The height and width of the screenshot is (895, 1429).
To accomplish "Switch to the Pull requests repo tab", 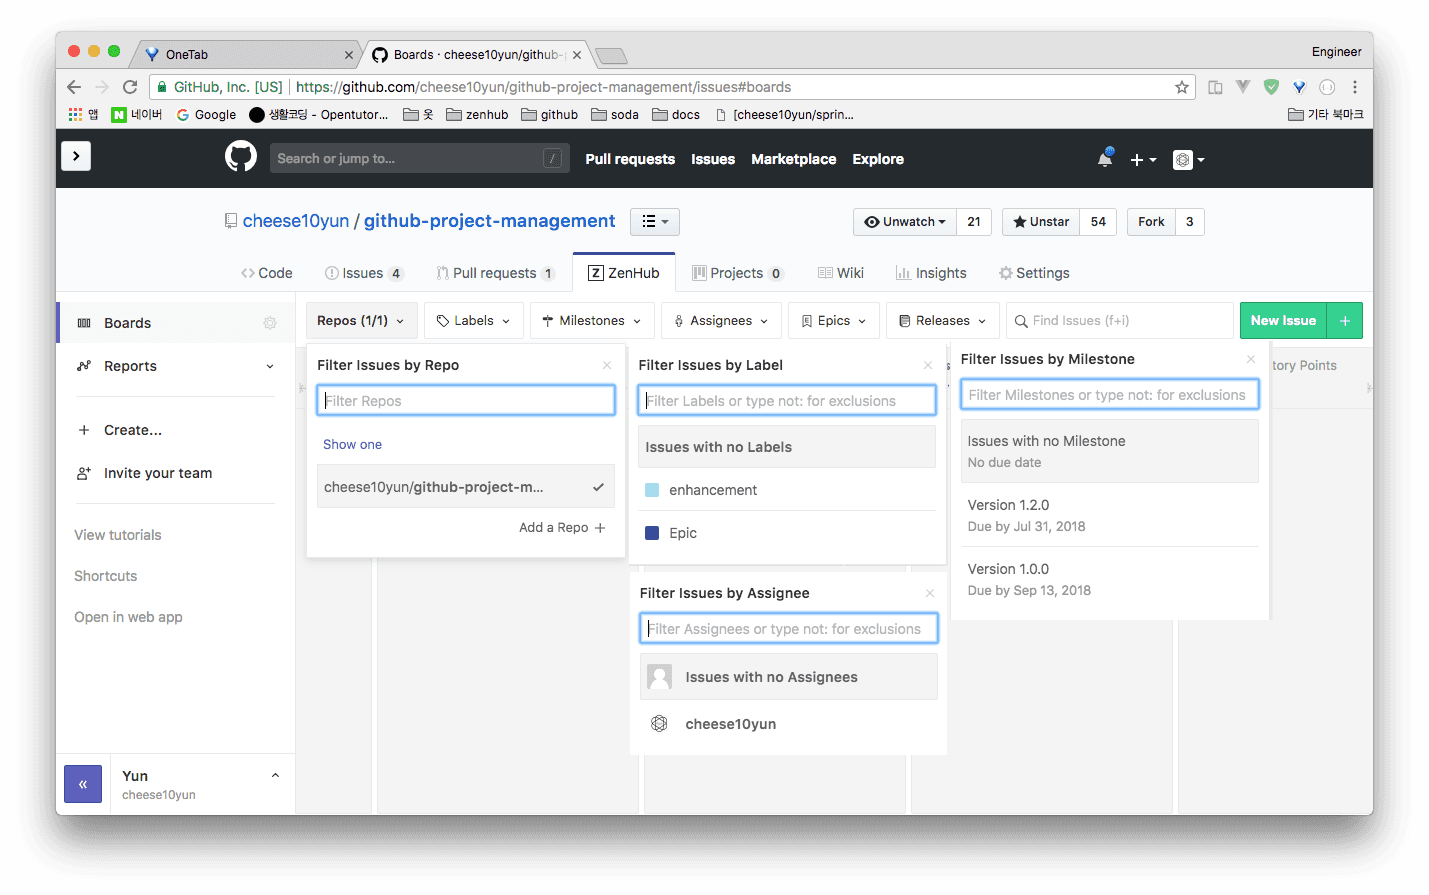I will click(495, 273).
